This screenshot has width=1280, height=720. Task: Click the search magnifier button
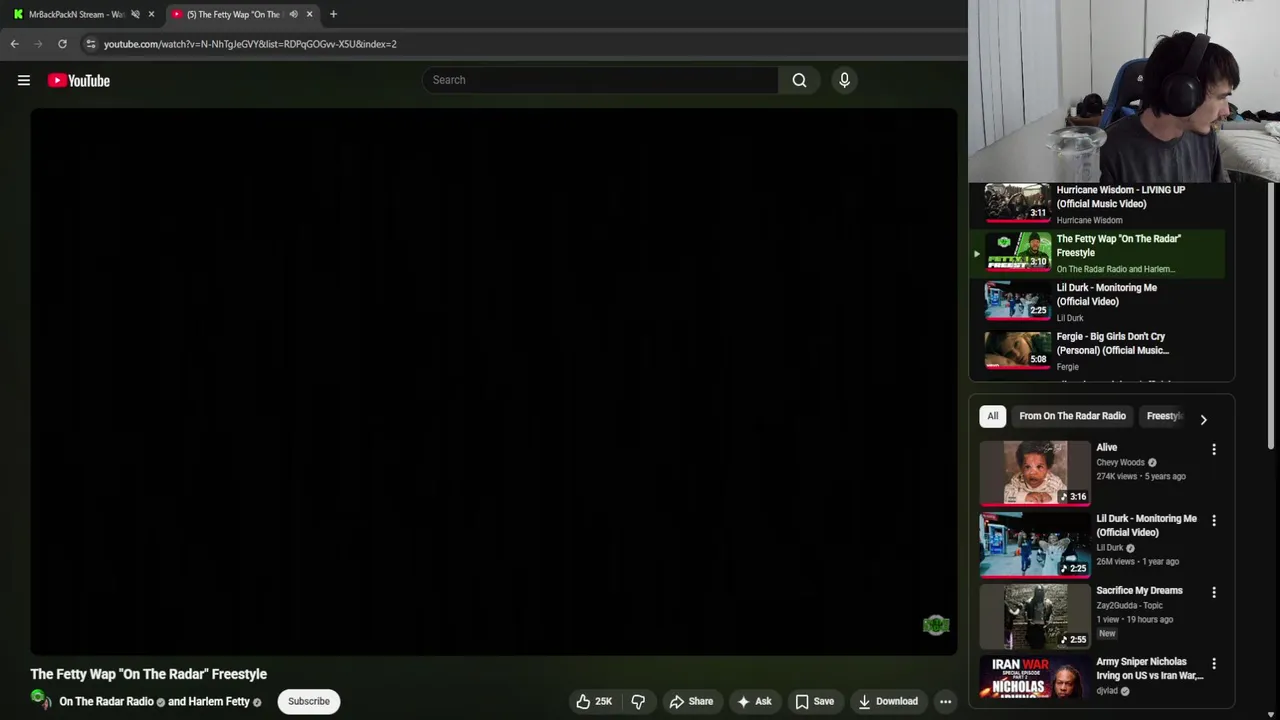799,80
